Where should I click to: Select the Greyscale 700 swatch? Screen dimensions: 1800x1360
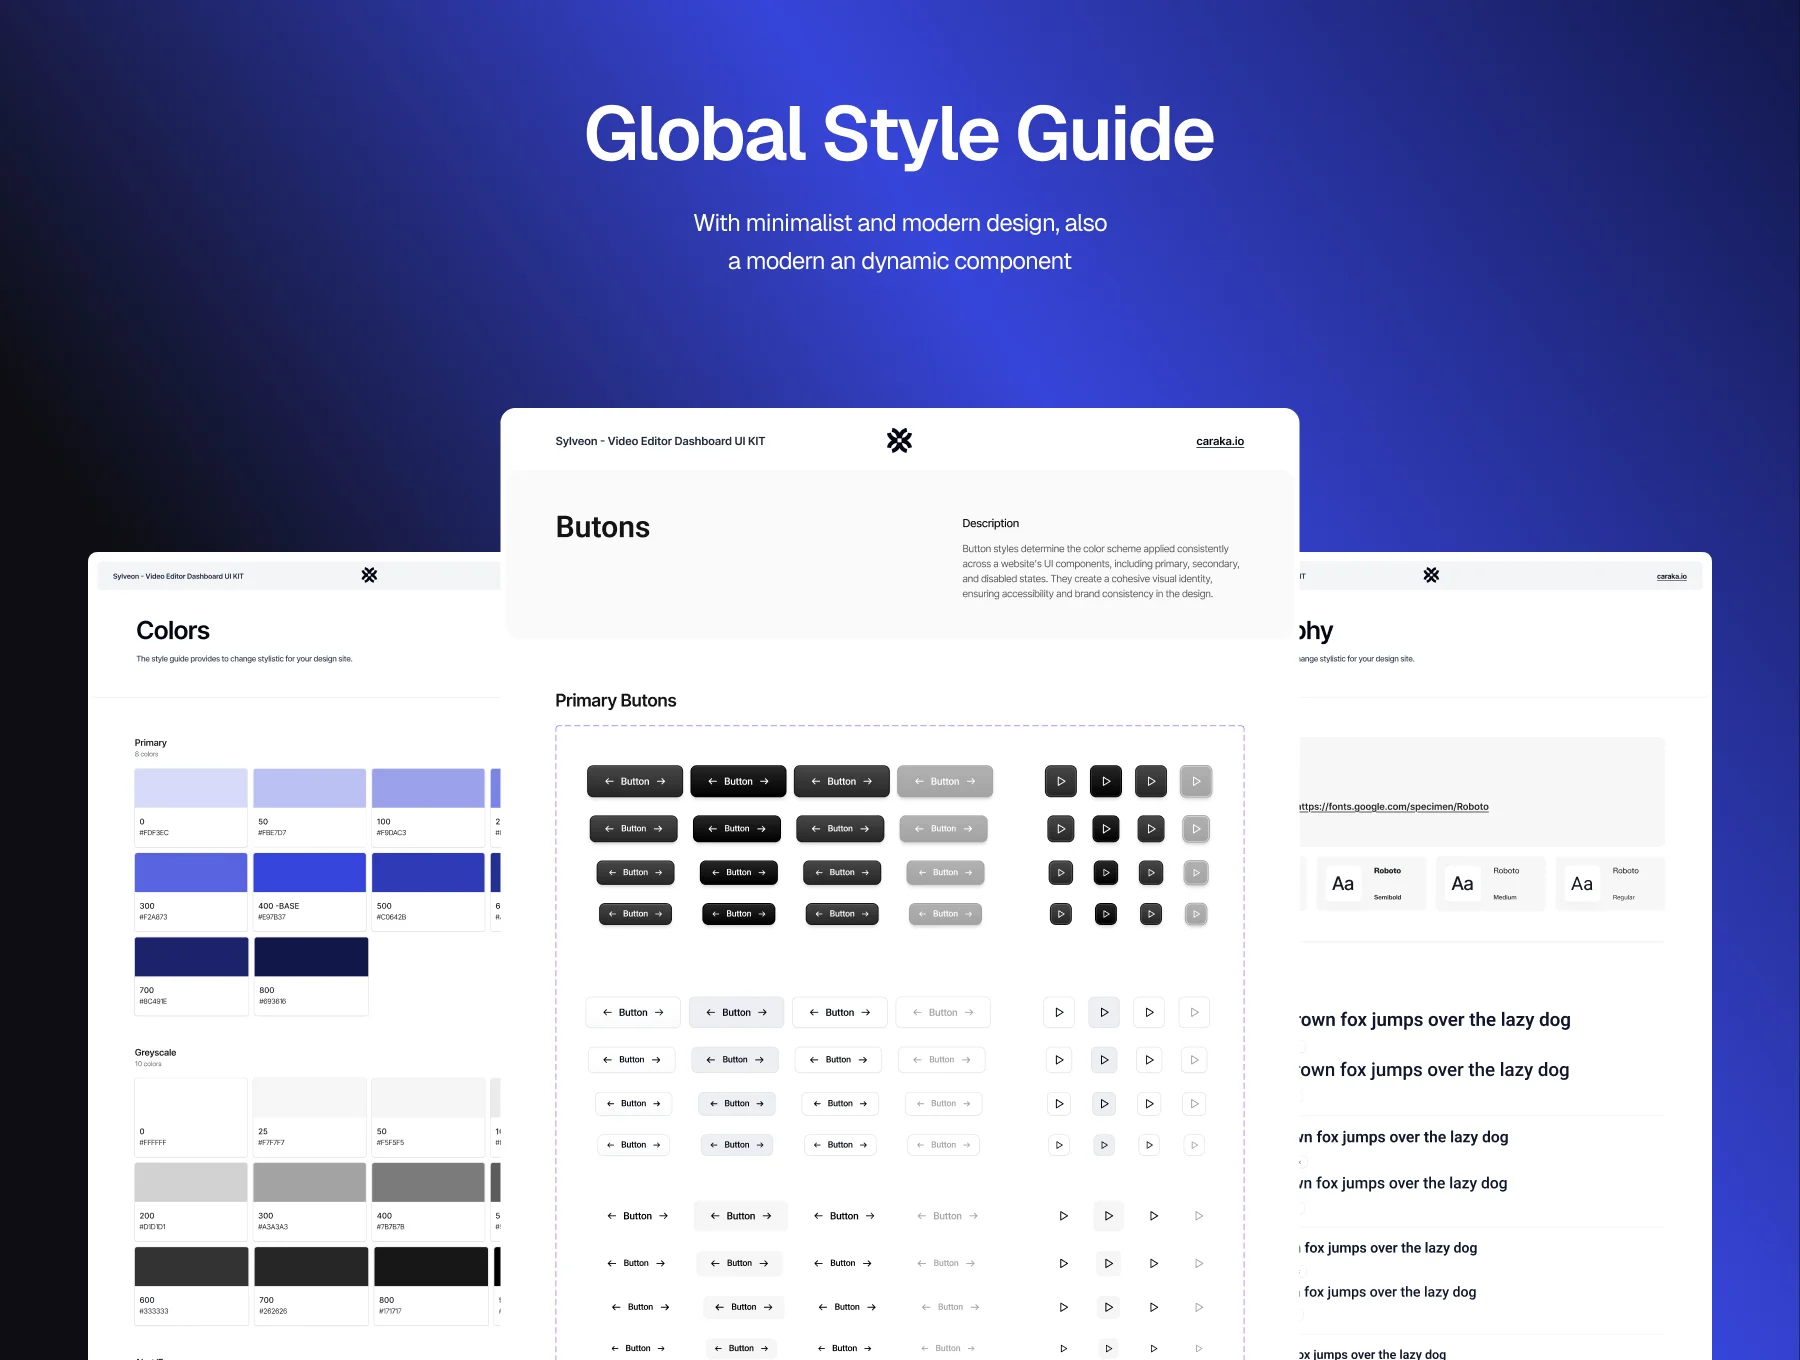tap(311, 1285)
